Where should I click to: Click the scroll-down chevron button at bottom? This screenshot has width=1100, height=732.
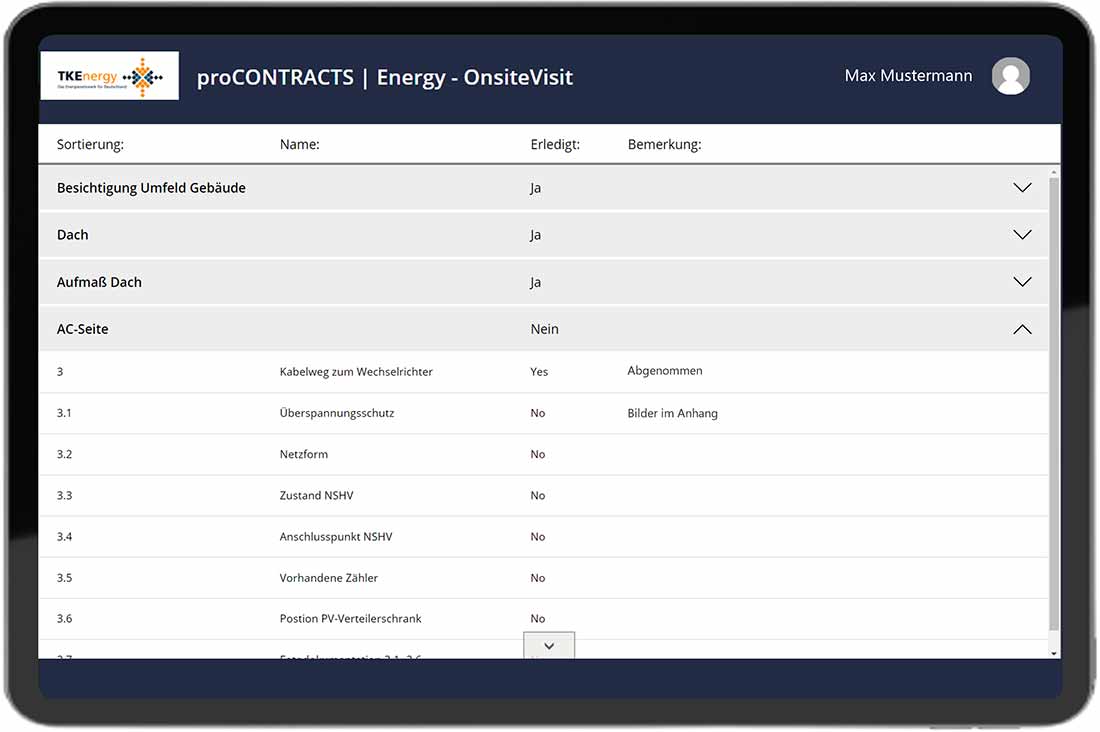(549, 646)
